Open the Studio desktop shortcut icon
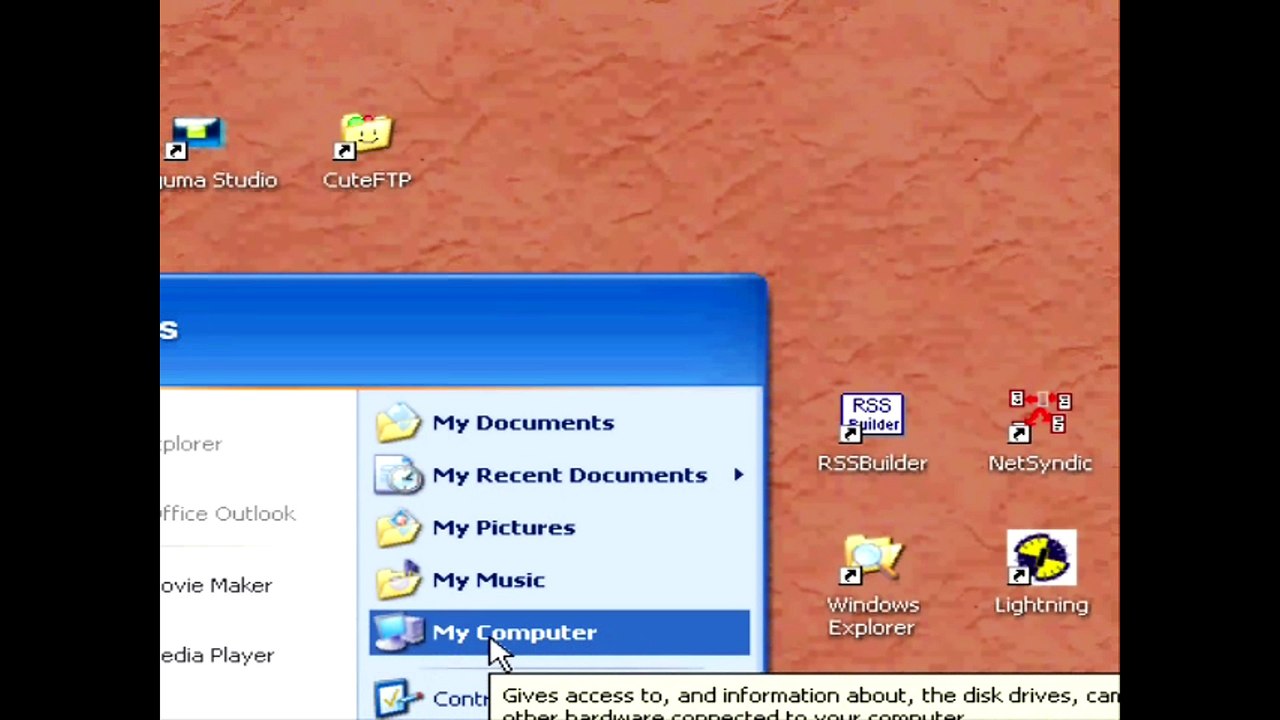This screenshot has height=720, width=1280. tap(196, 138)
